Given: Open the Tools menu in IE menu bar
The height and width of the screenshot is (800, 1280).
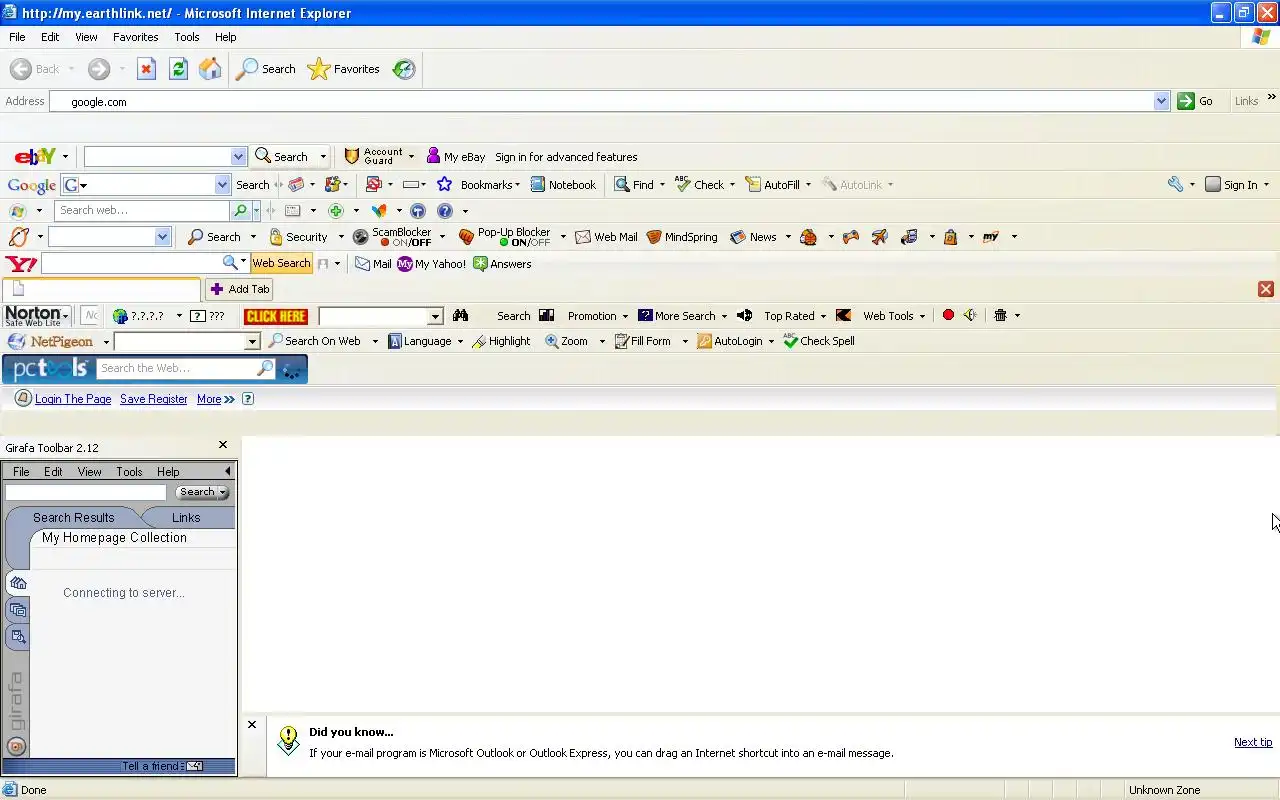Looking at the screenshot, I should tap(187, 37).
